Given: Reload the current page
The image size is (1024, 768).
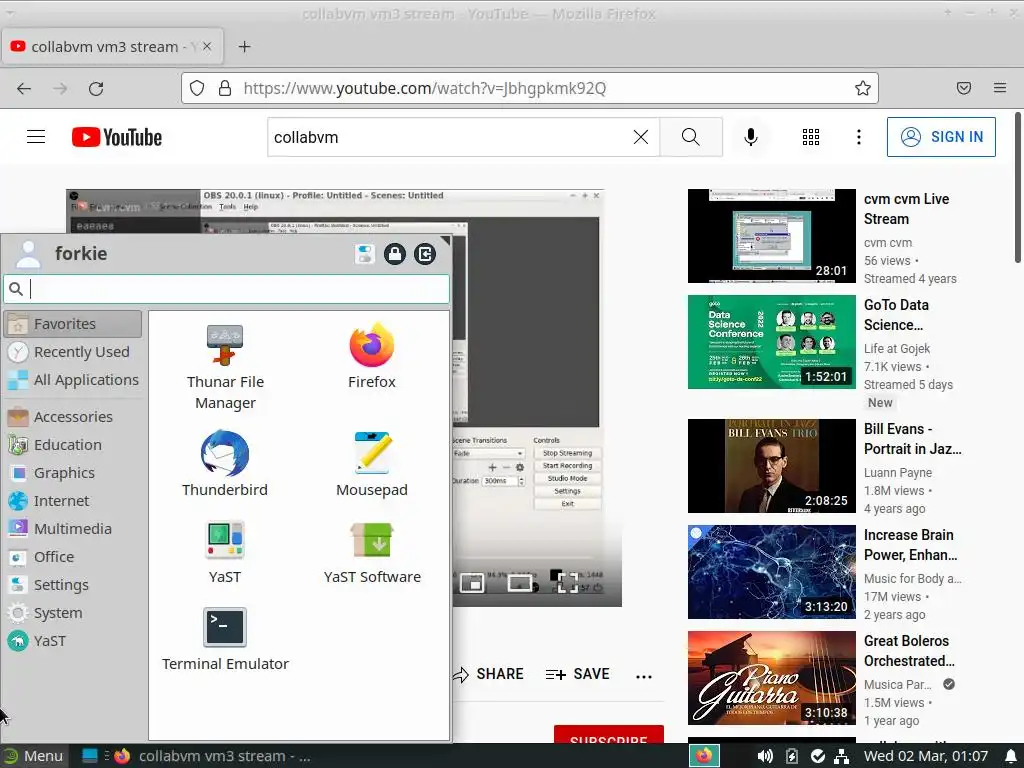Looking at the screenshot, I should pos(96,88).
